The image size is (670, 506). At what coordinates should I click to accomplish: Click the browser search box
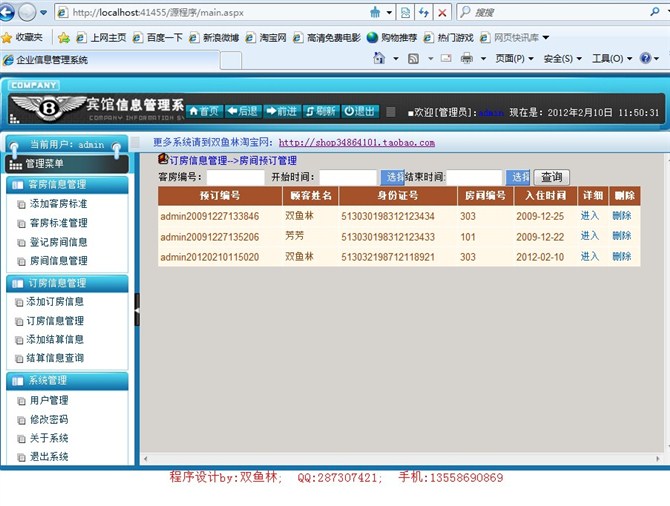pos(555,12)
